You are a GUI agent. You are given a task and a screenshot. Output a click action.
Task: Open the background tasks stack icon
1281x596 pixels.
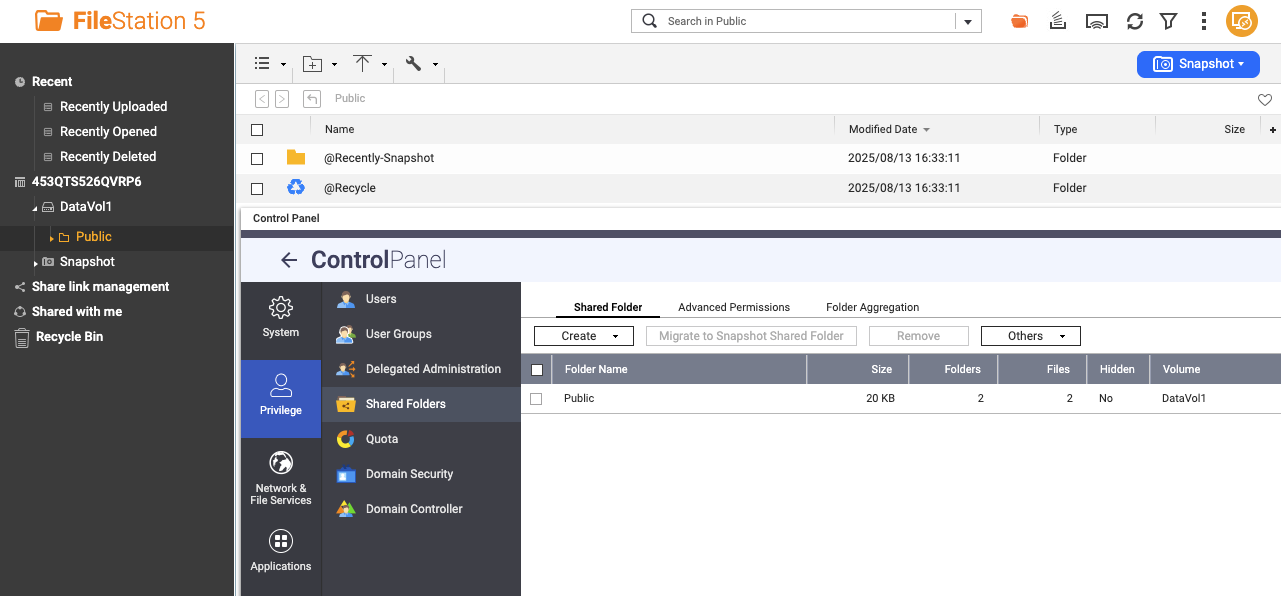click(1058, 21)
